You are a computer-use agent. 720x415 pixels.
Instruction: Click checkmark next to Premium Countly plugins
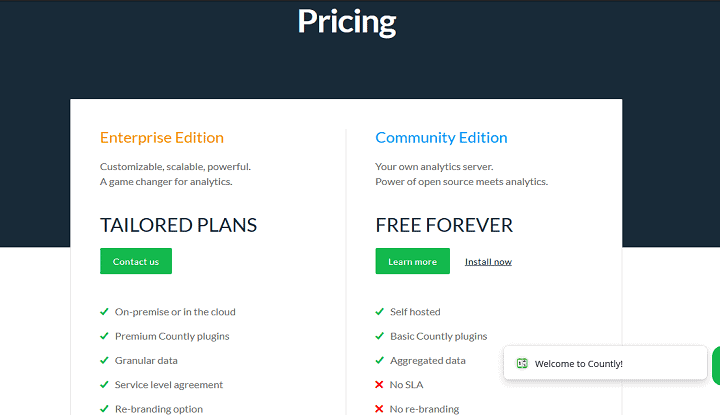tap(104, 336)
